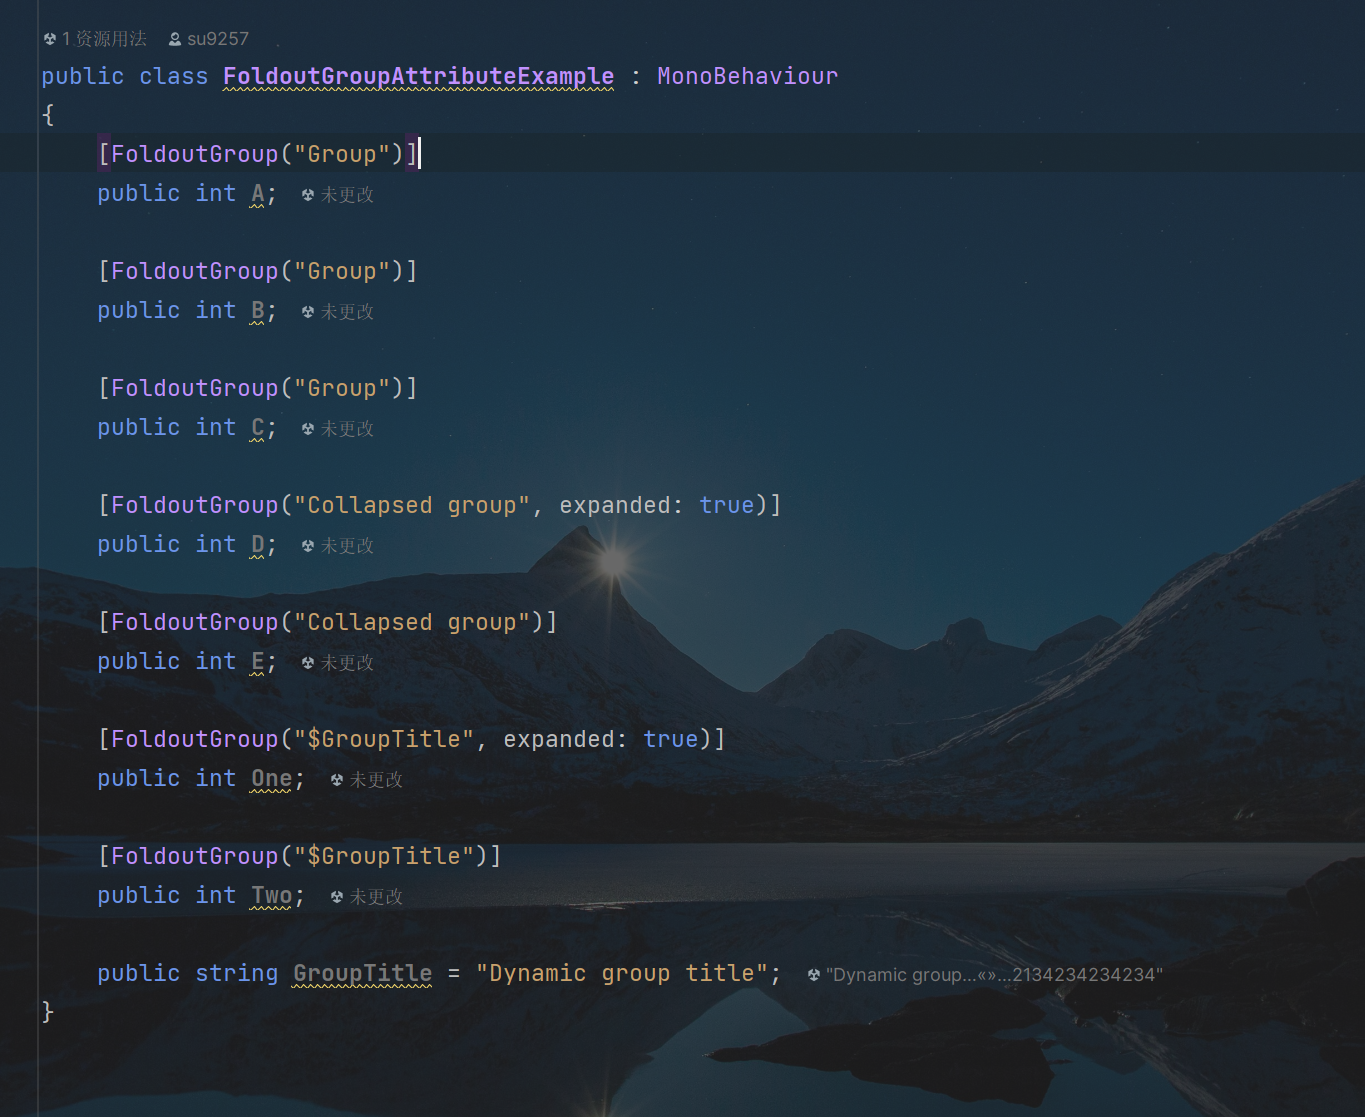Click the Unity icon beside field E

click(308, 663)
